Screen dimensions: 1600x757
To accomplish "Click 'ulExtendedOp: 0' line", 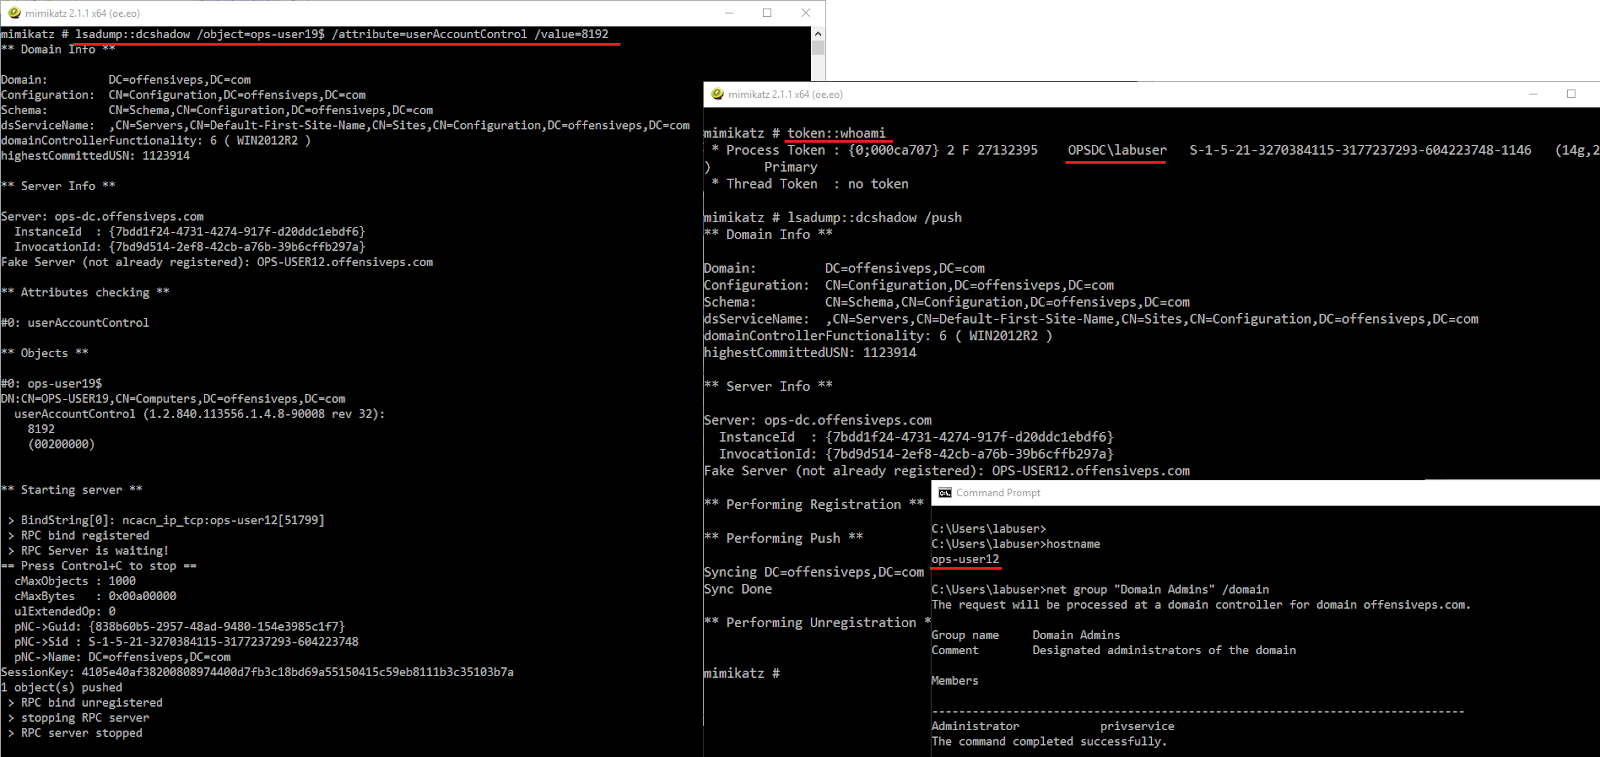I will [x=65, y=611].
